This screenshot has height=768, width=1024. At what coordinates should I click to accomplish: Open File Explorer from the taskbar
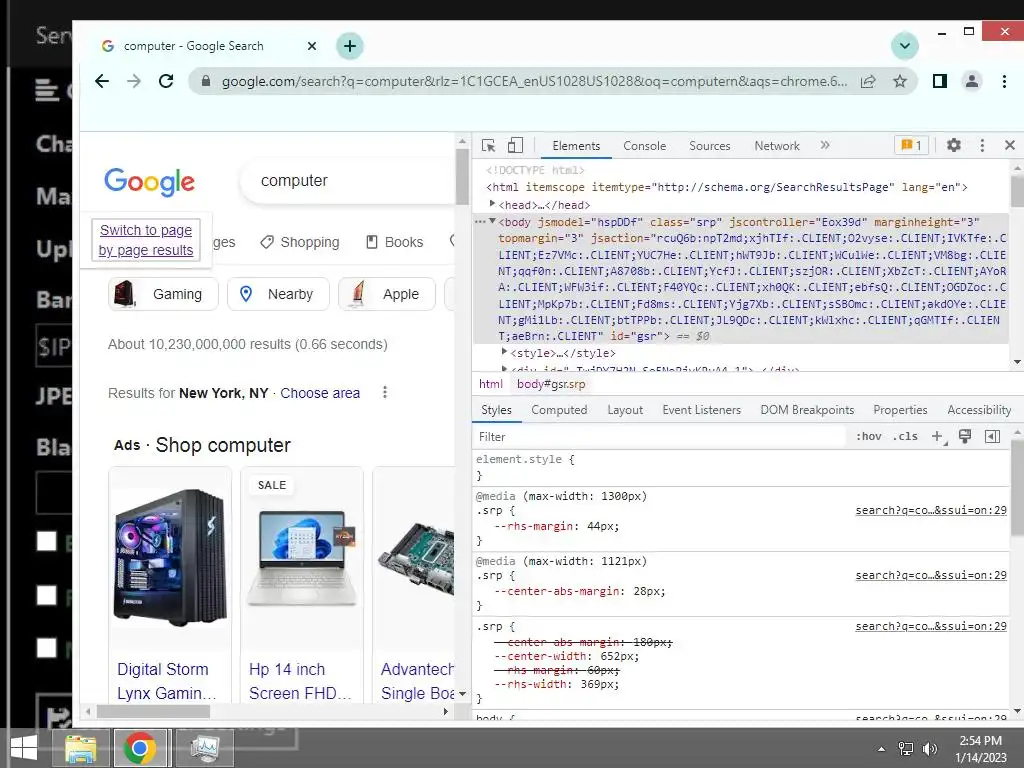80,748
